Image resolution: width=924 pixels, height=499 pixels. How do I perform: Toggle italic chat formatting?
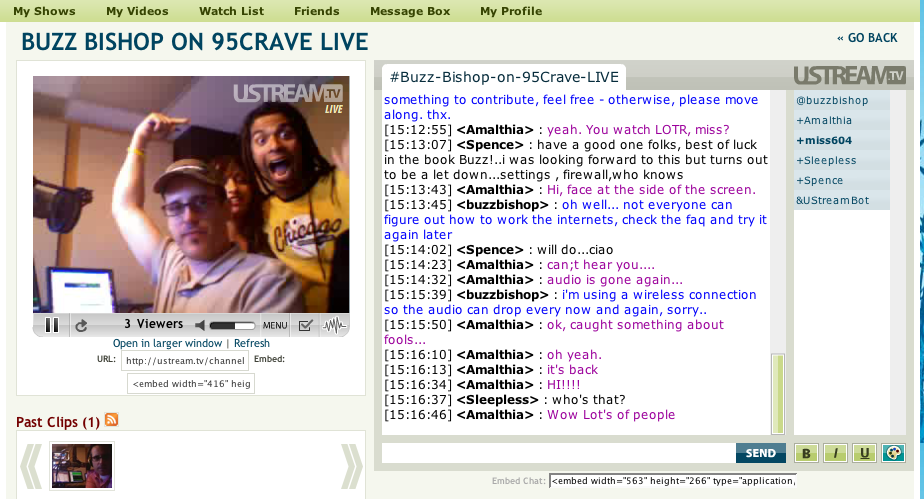click(835, 453)
